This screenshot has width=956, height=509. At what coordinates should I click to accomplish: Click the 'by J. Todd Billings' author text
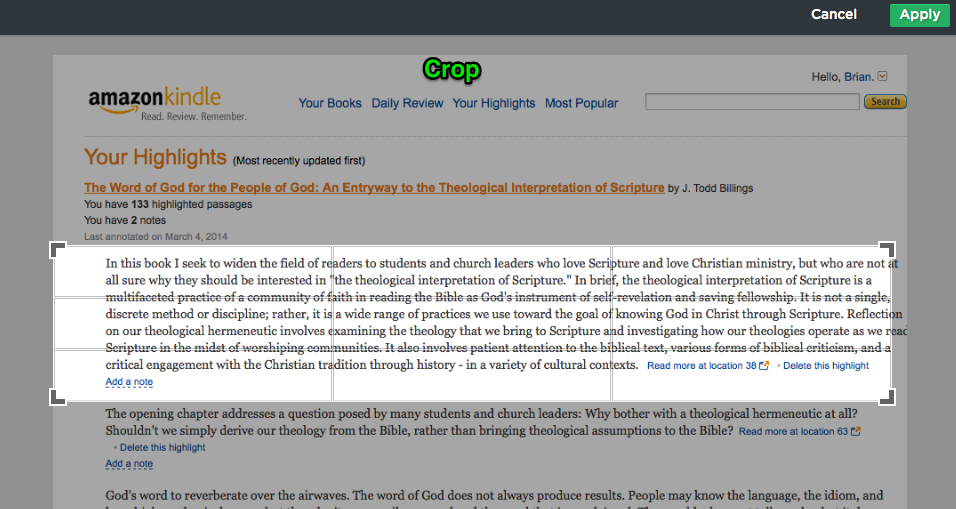710,188
